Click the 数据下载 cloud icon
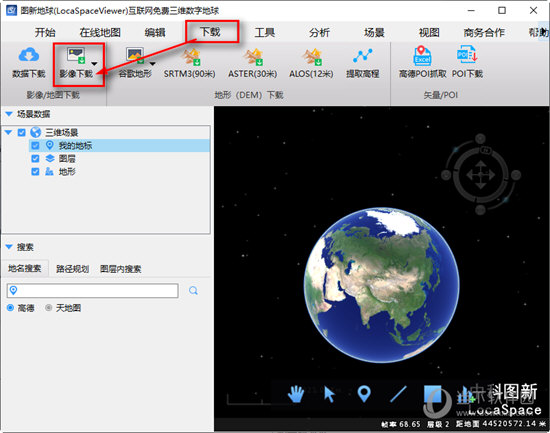 (x=29, y=55)
